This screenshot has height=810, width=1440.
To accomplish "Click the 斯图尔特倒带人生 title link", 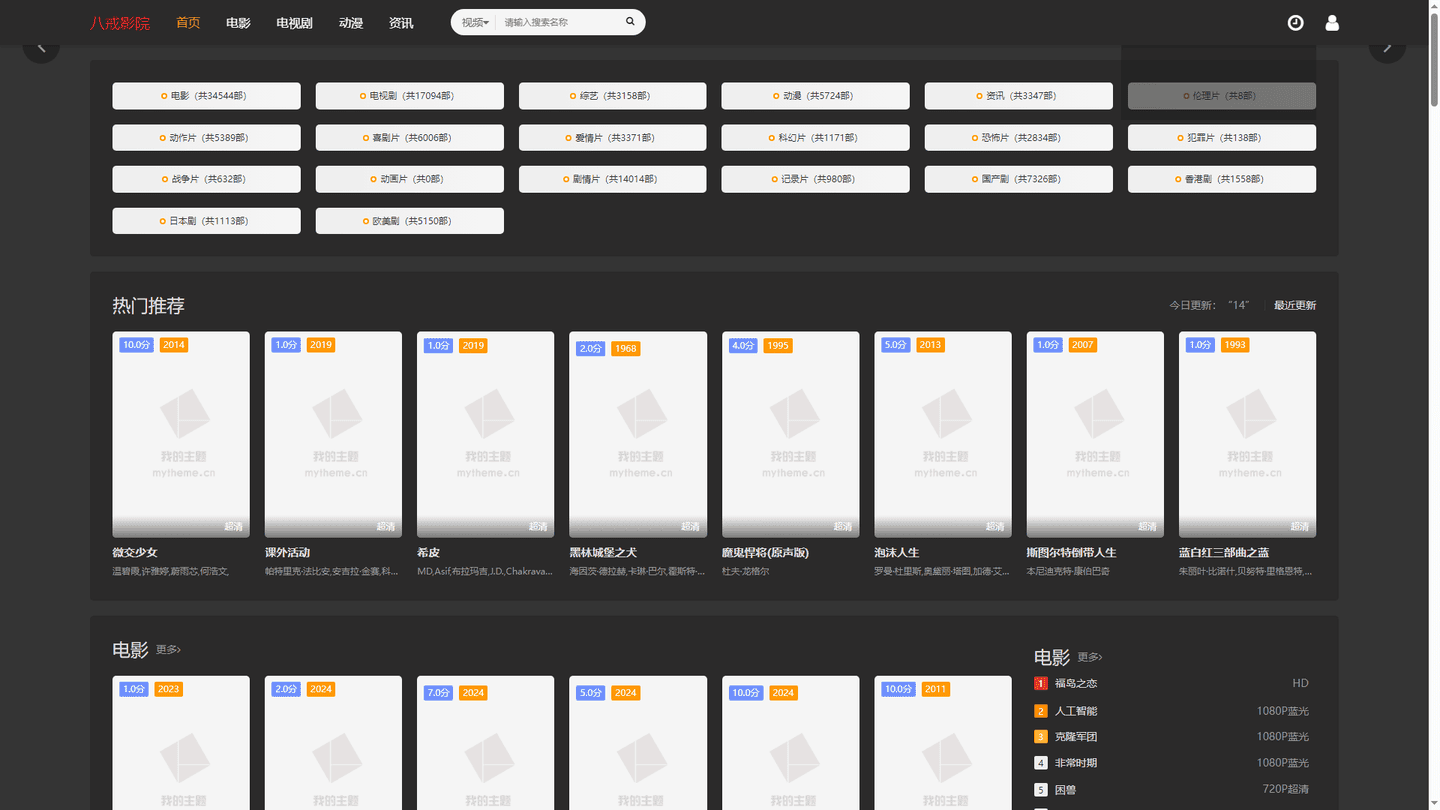I will (1072, 552).
